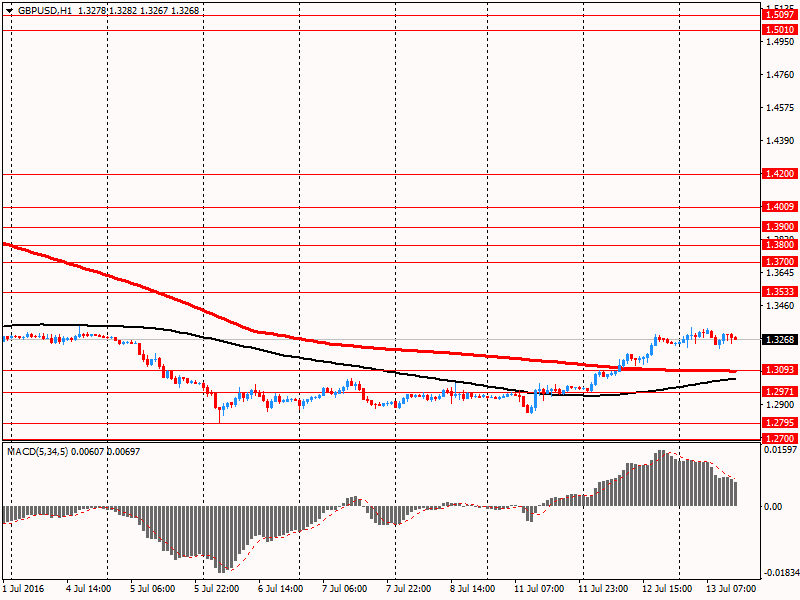This screenshot has height=600, width=800.
Task: Click the 1.3900 level label
Action: [780, 227]
